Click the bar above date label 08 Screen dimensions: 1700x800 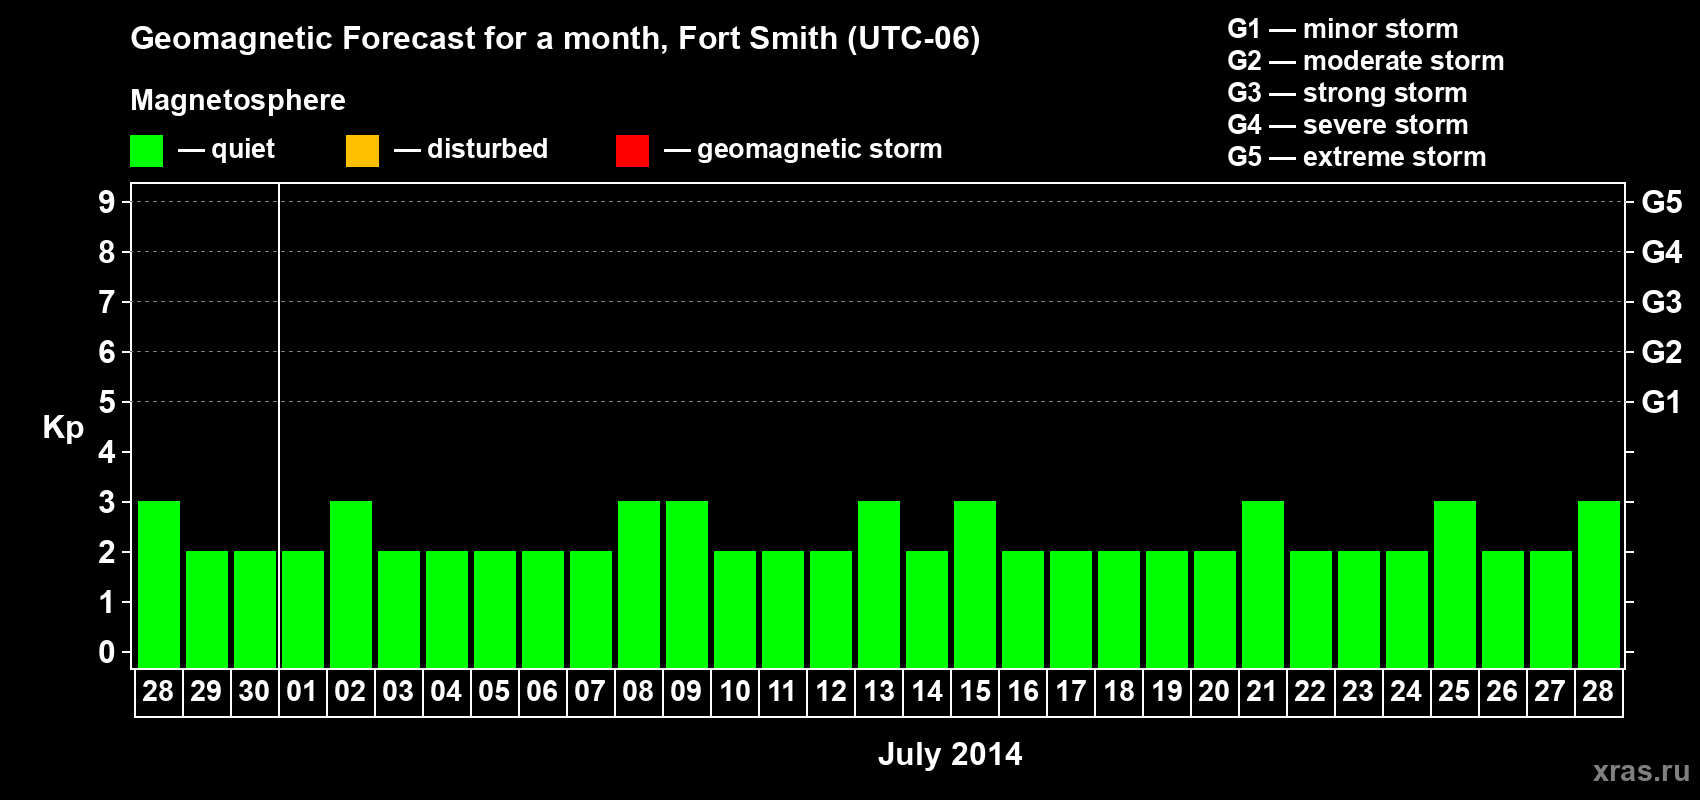tap(639, 584)
